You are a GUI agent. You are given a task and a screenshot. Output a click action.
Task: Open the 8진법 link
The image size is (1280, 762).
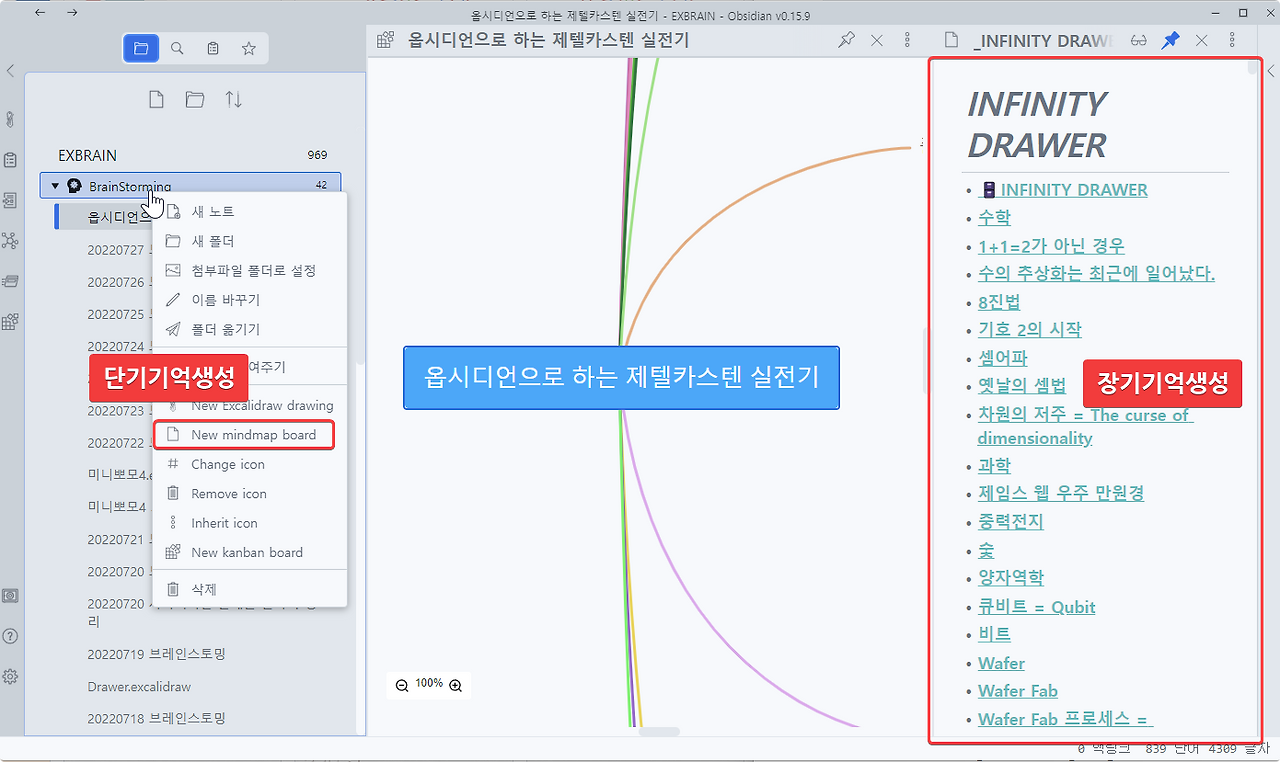pyautogui.click(x=999, y=302)
